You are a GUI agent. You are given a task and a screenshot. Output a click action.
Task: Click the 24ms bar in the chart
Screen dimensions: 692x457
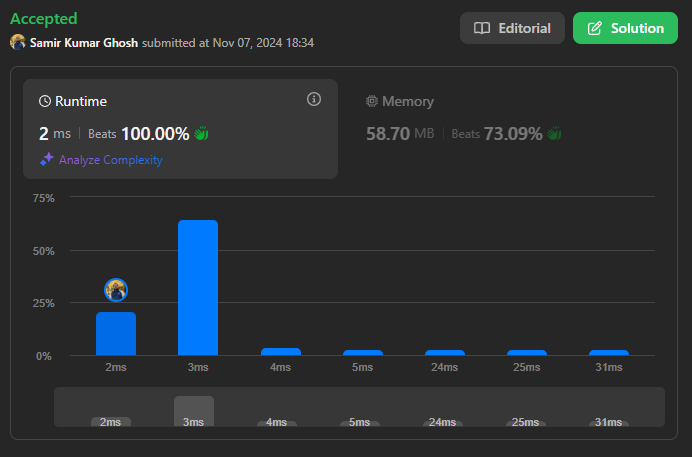pyautogui.click(x=444, y=352)
